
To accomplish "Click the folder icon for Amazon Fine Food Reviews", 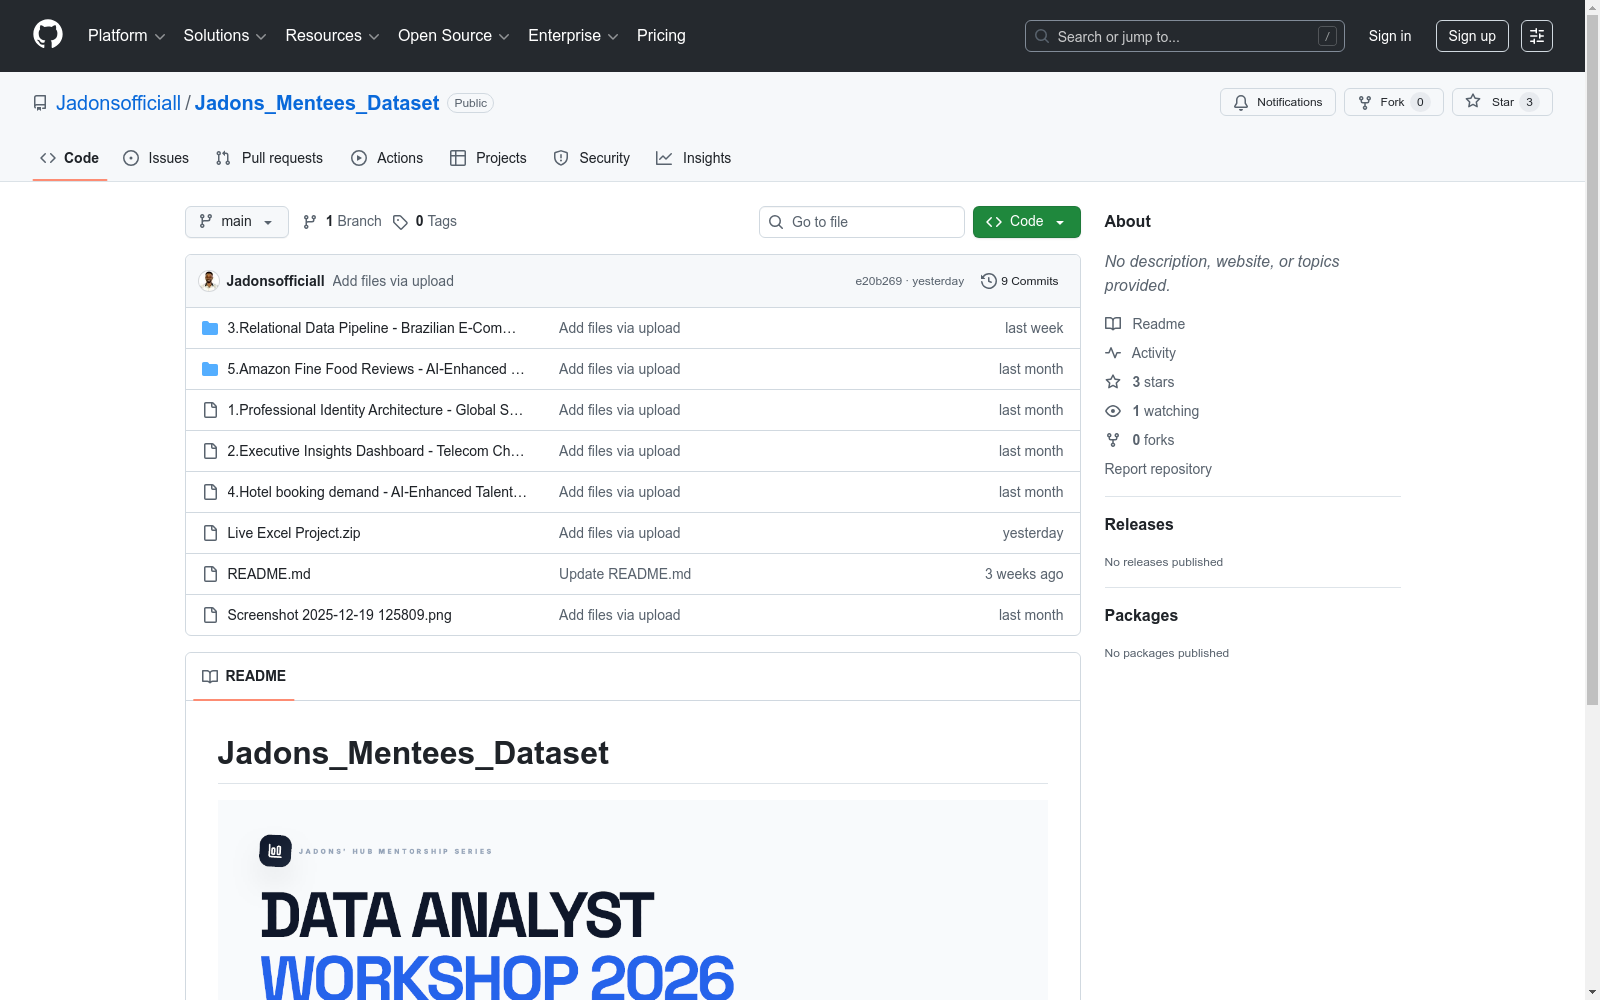I will (210, 369).
